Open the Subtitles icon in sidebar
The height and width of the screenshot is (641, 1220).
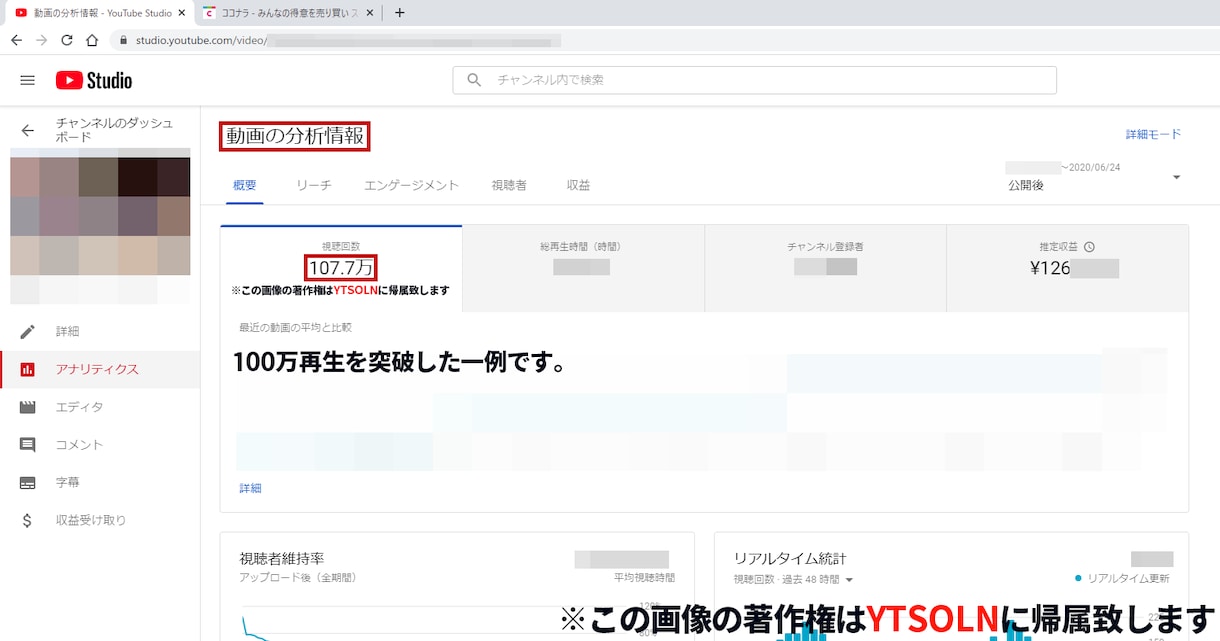pos(28,482)
